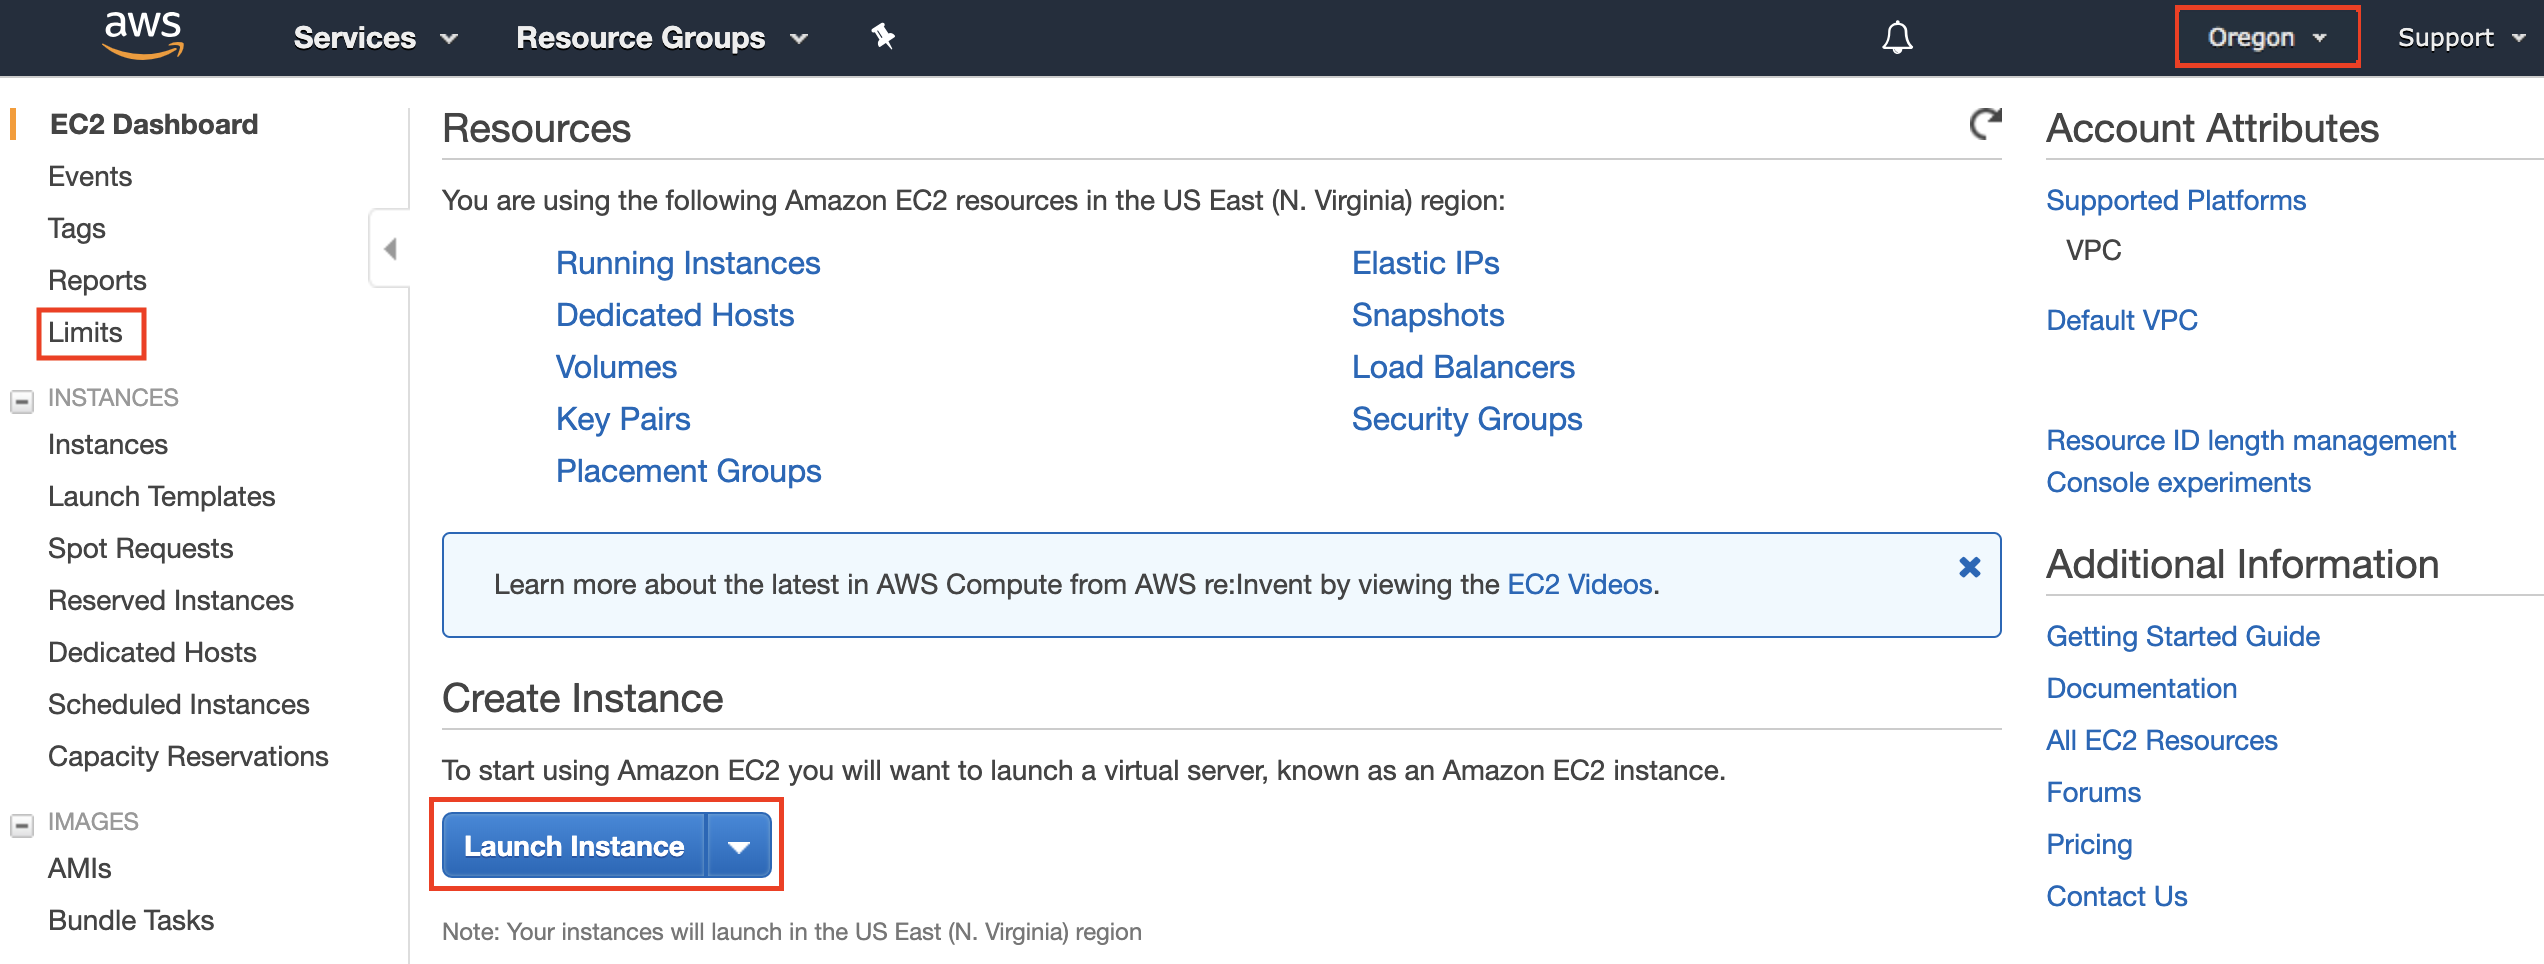Open the Resource Groups menu
Image resolution: width=2544 pixels, height=964 pixels.
[661, 38]
